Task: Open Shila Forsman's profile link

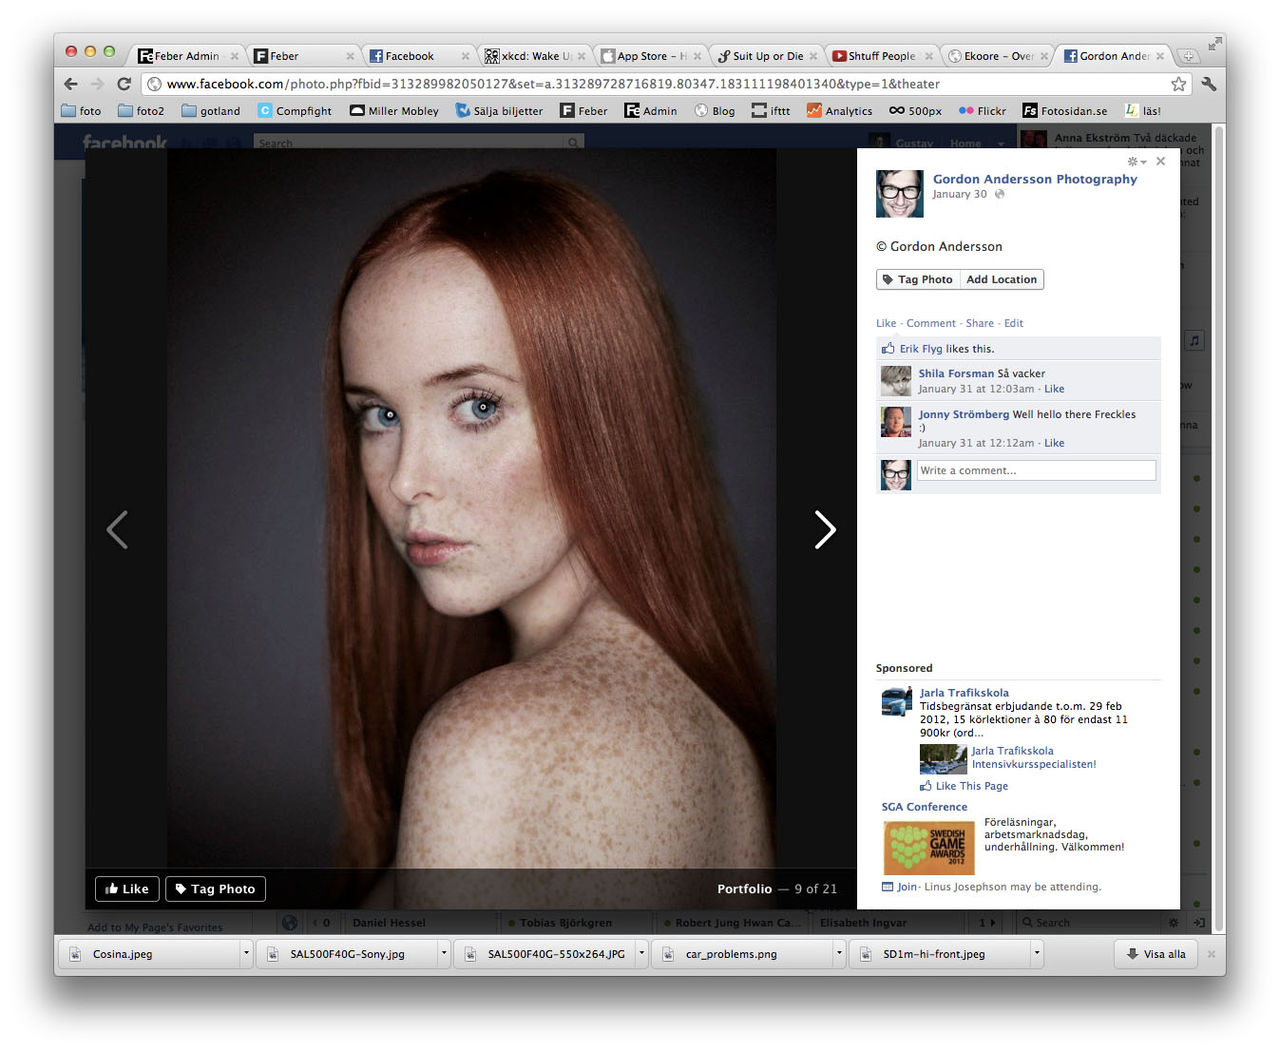Action: 956,374
